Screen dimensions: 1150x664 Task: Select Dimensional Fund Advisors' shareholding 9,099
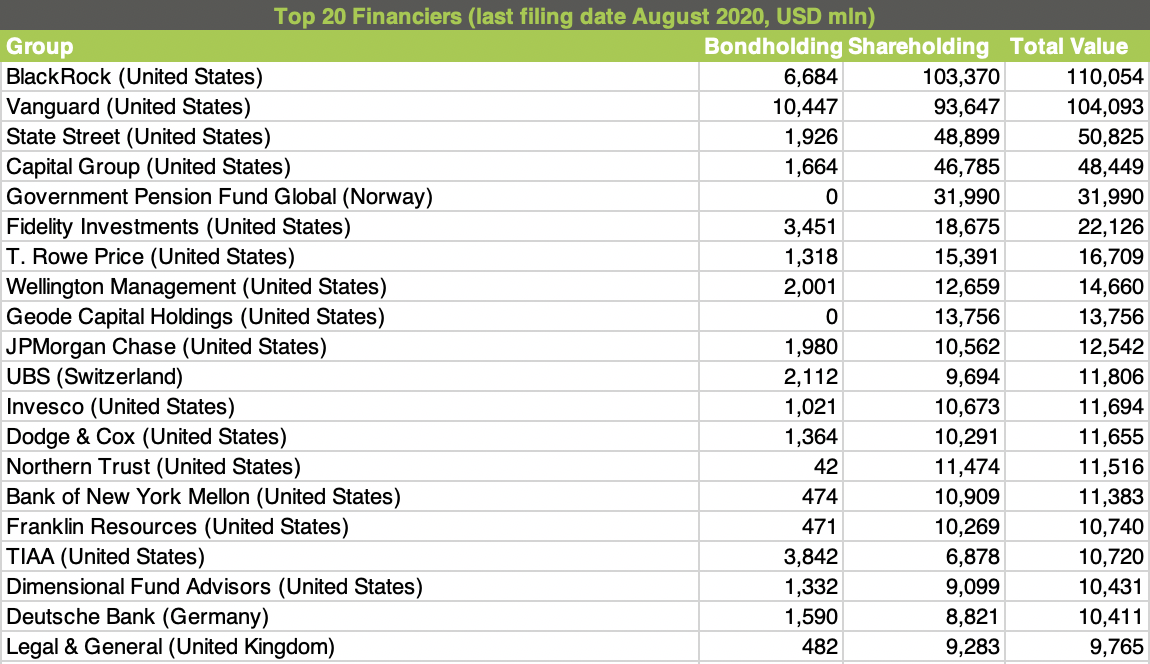coord(924,588)
